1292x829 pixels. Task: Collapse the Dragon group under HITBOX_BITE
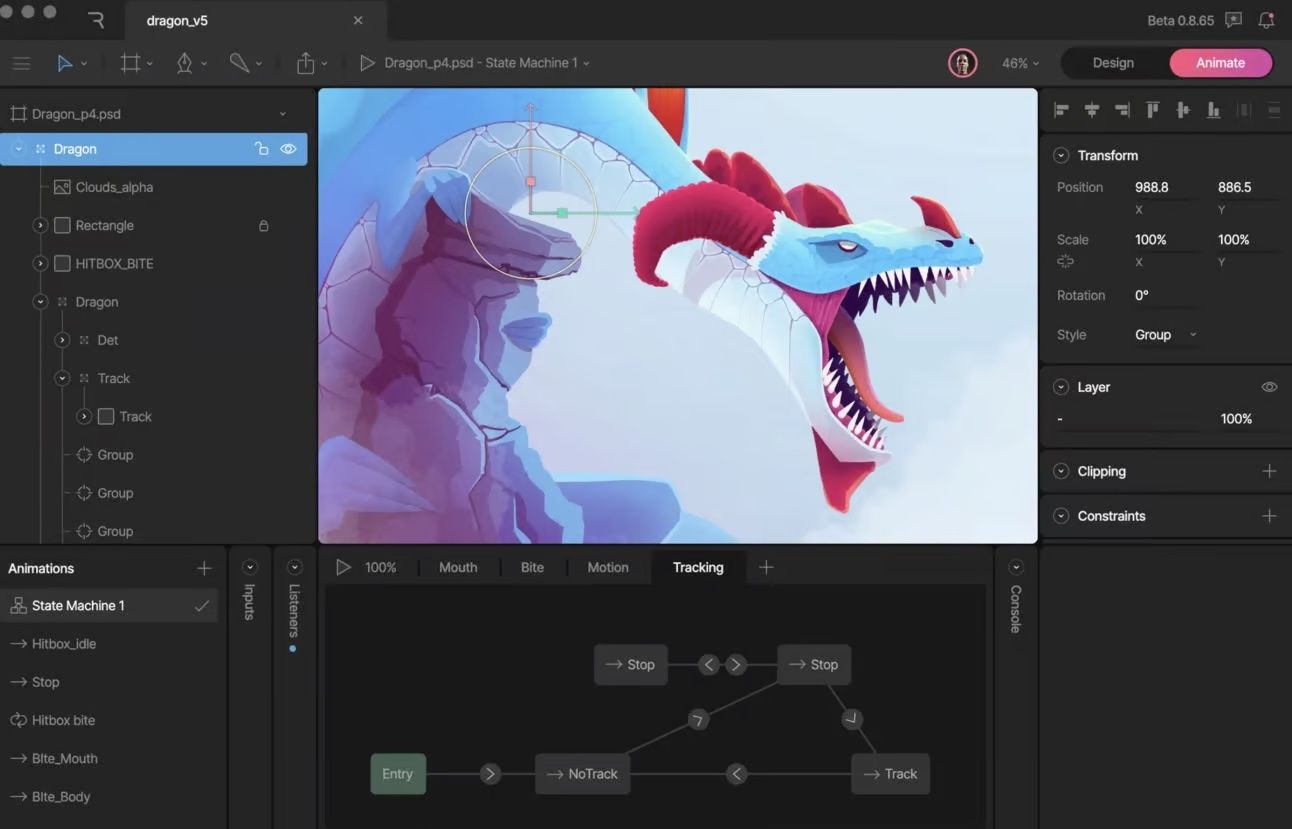point(40,302)
